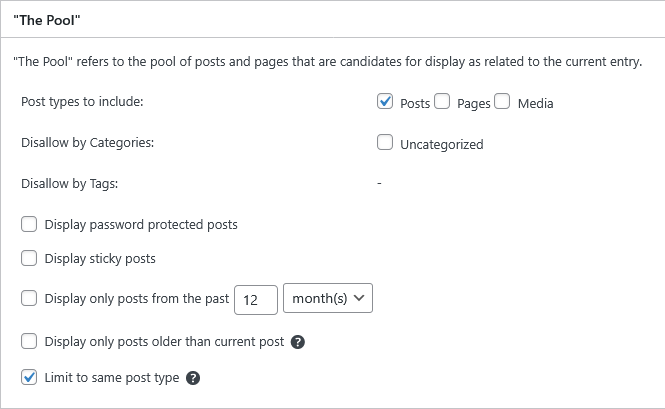Click the Uncategorized label text
The height and width of the screenshot is (409, 665).
[x=441, y=145]
